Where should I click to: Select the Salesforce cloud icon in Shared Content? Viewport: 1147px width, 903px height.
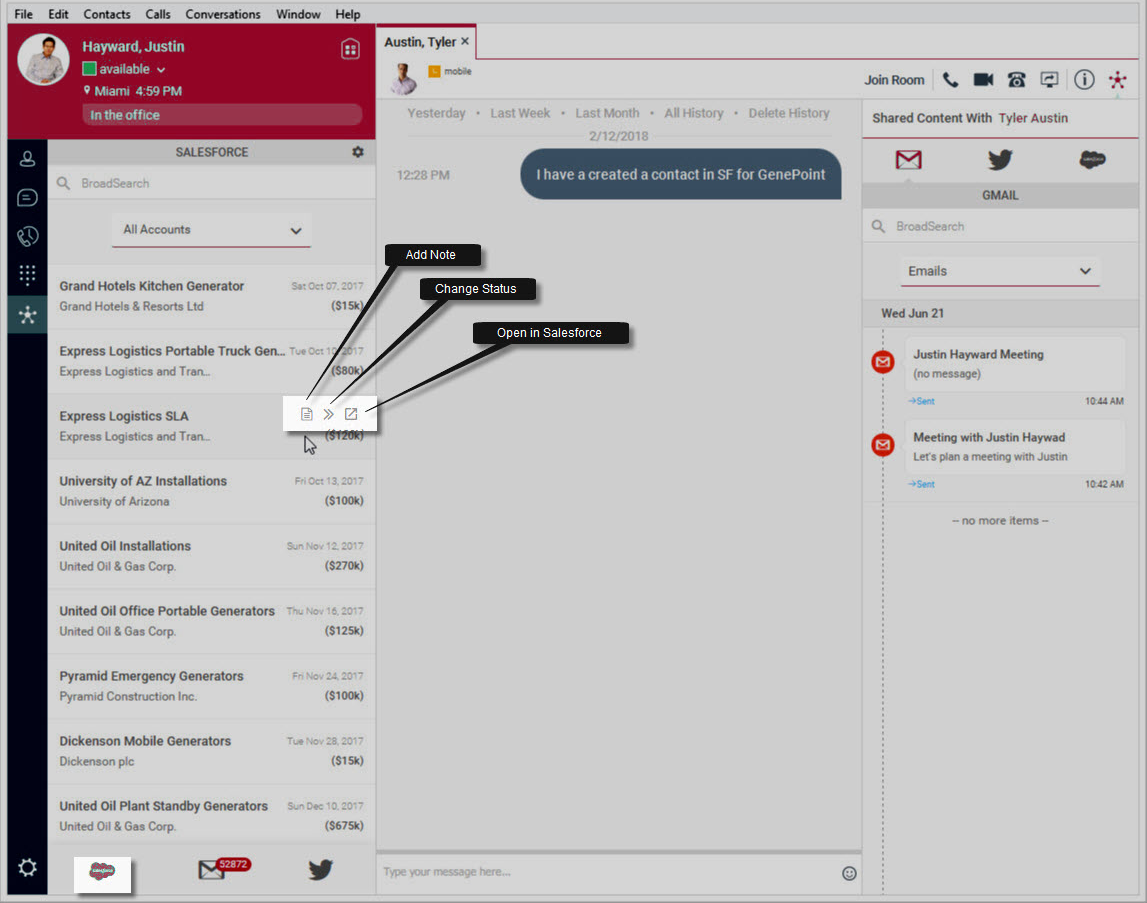[1092, 160]
